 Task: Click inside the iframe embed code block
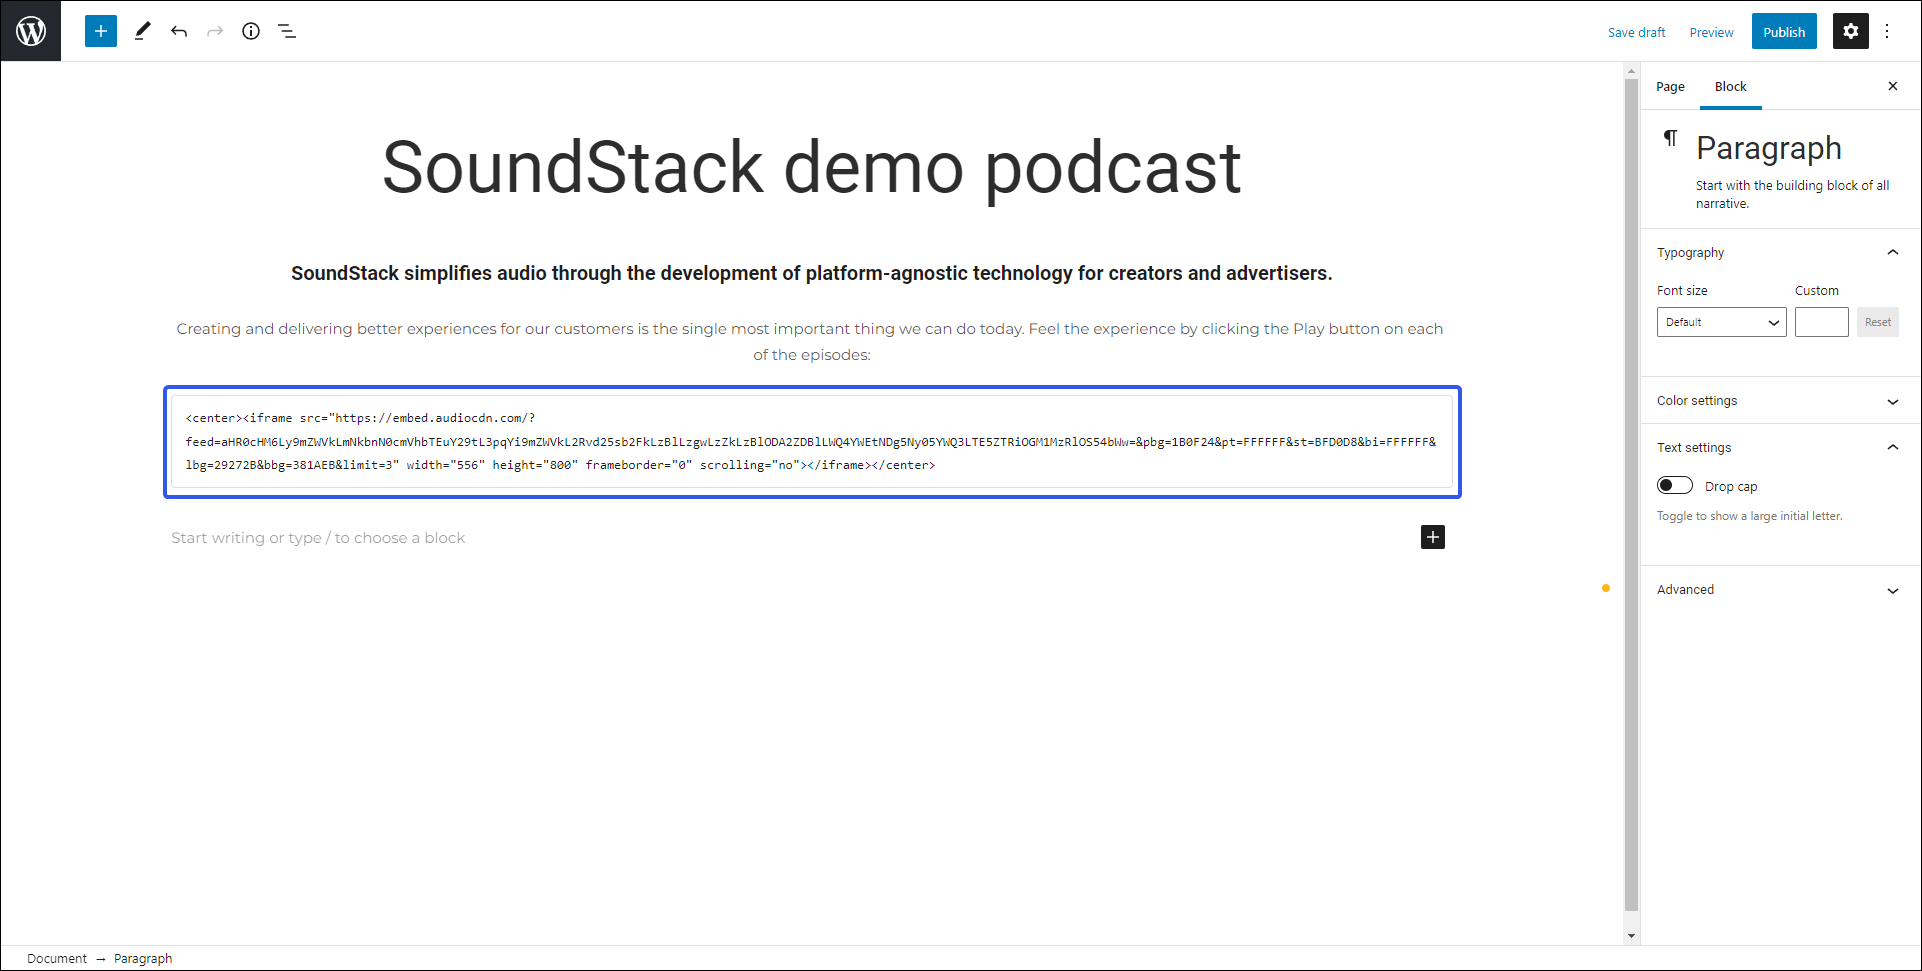811,441
